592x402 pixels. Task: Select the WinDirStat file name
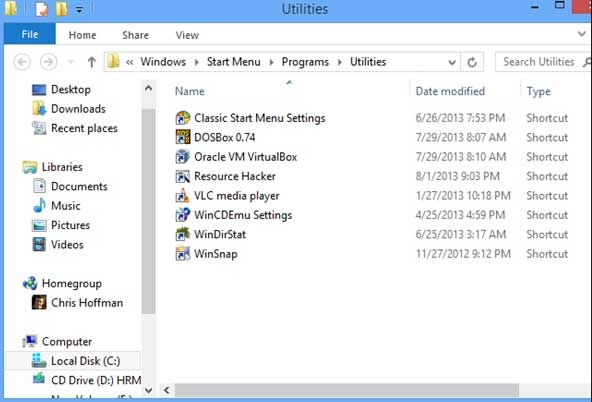pos(220,234)
